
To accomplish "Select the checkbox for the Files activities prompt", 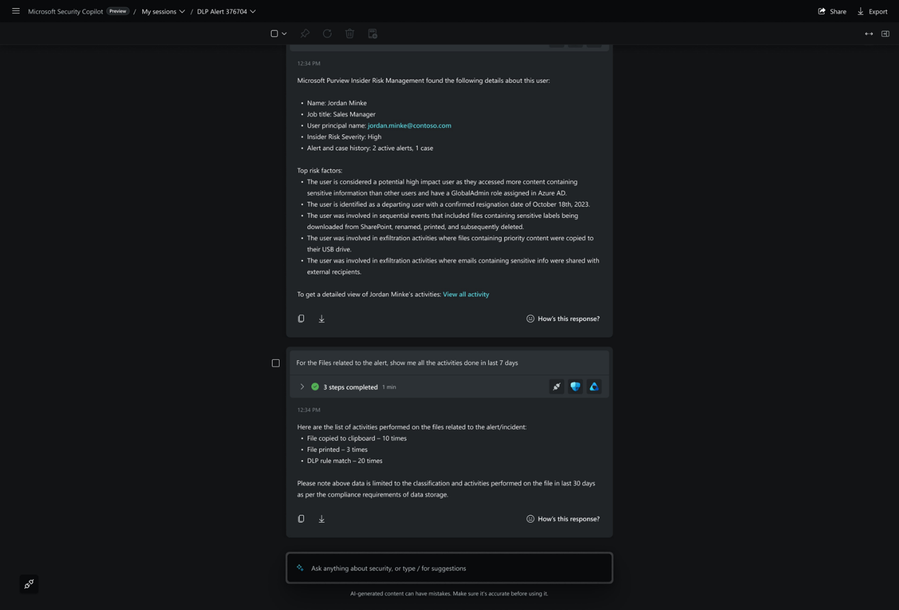I will tap(276, 363).
